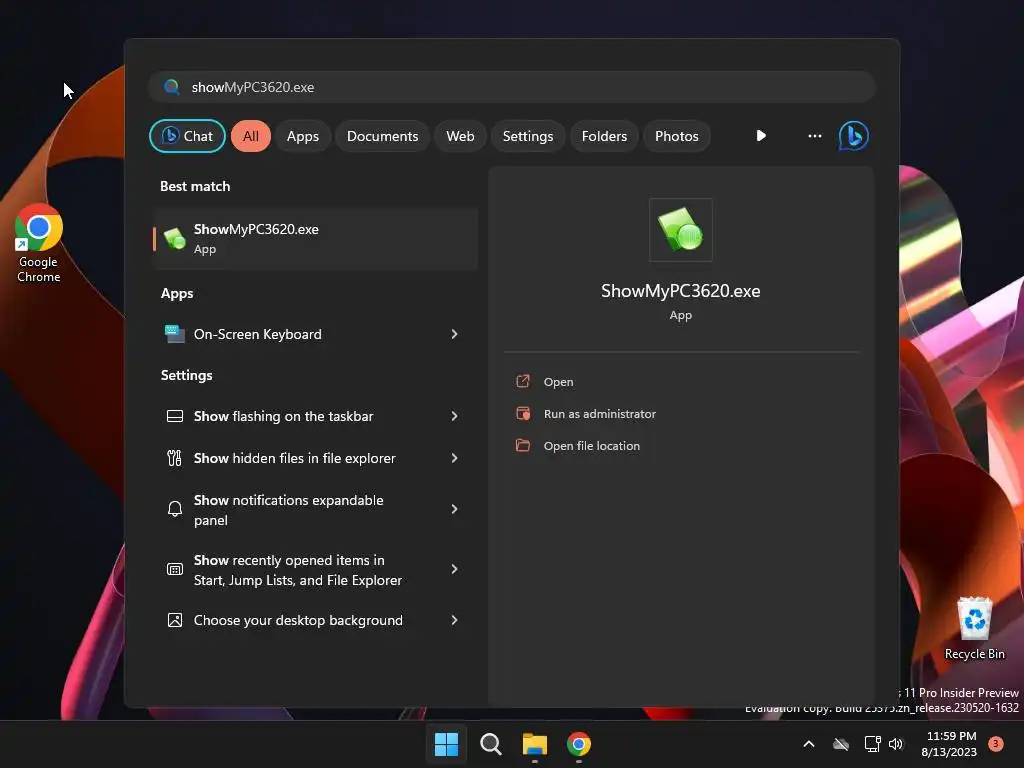The height and width of the screenshot is (768, 1024).
Task: Expand Show flashing on the taskbar chevron
Action: (x=455, y=416)
